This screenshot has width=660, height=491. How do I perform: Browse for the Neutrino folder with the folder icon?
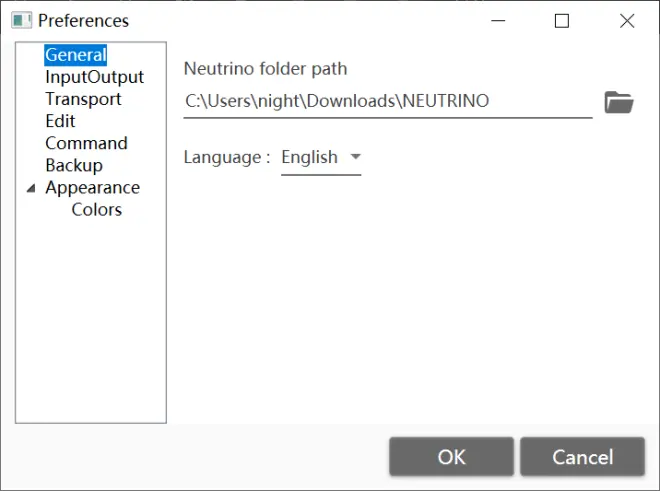tap(619, 102)
